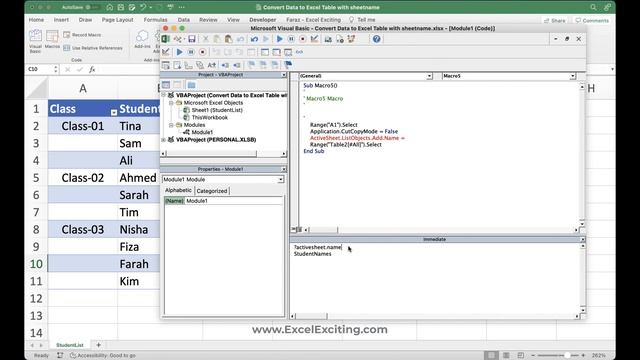The height and width of the screenshot is (360, 640).
Task: Open the Class column filter dropdown
Action: pos(114,112)
